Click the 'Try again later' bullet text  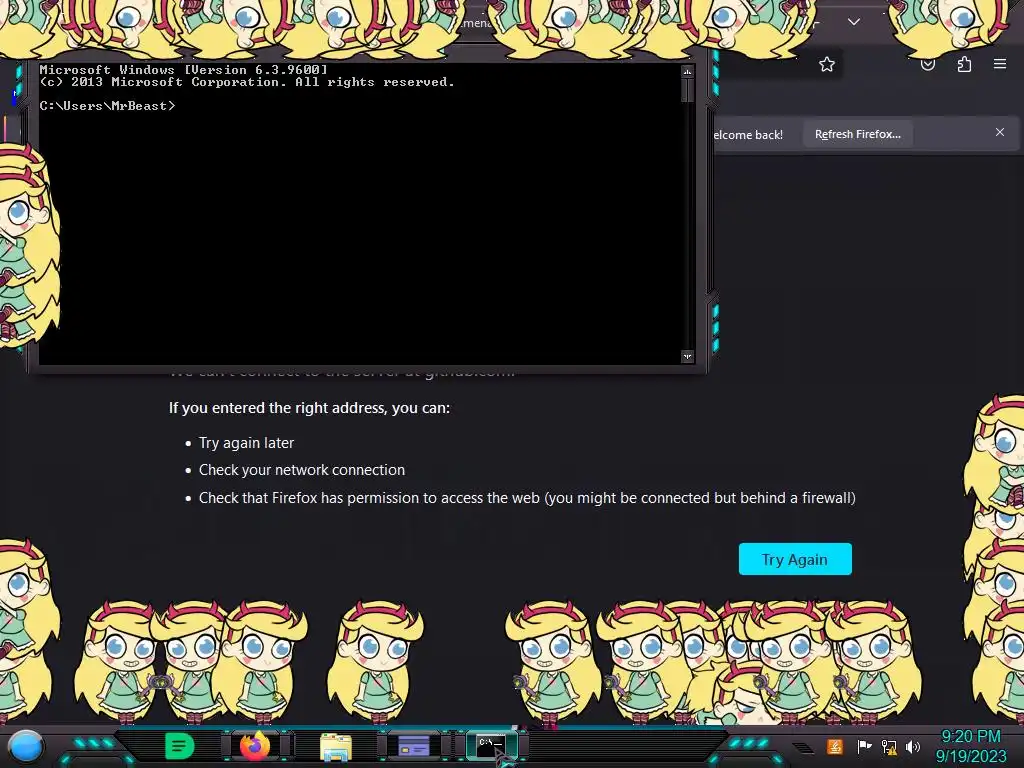[x=246, y=443]
